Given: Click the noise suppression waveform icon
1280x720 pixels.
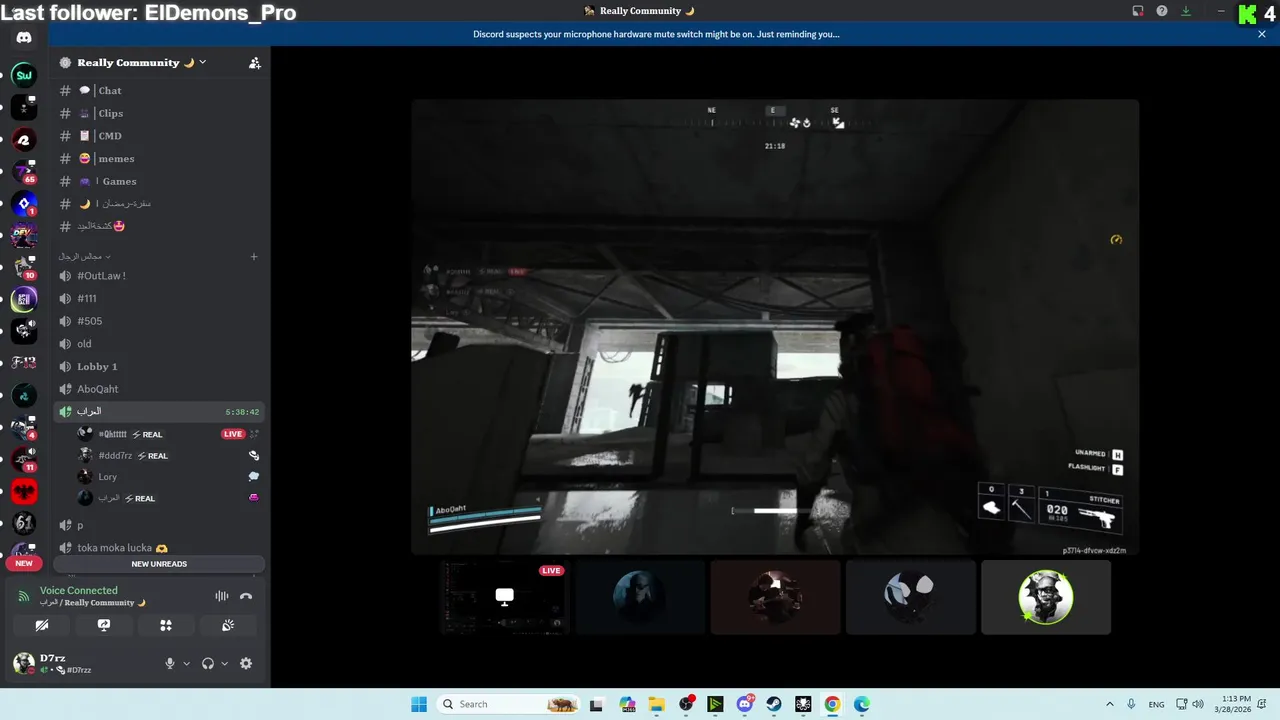Looking at the screenshot, I should point(222,596).
